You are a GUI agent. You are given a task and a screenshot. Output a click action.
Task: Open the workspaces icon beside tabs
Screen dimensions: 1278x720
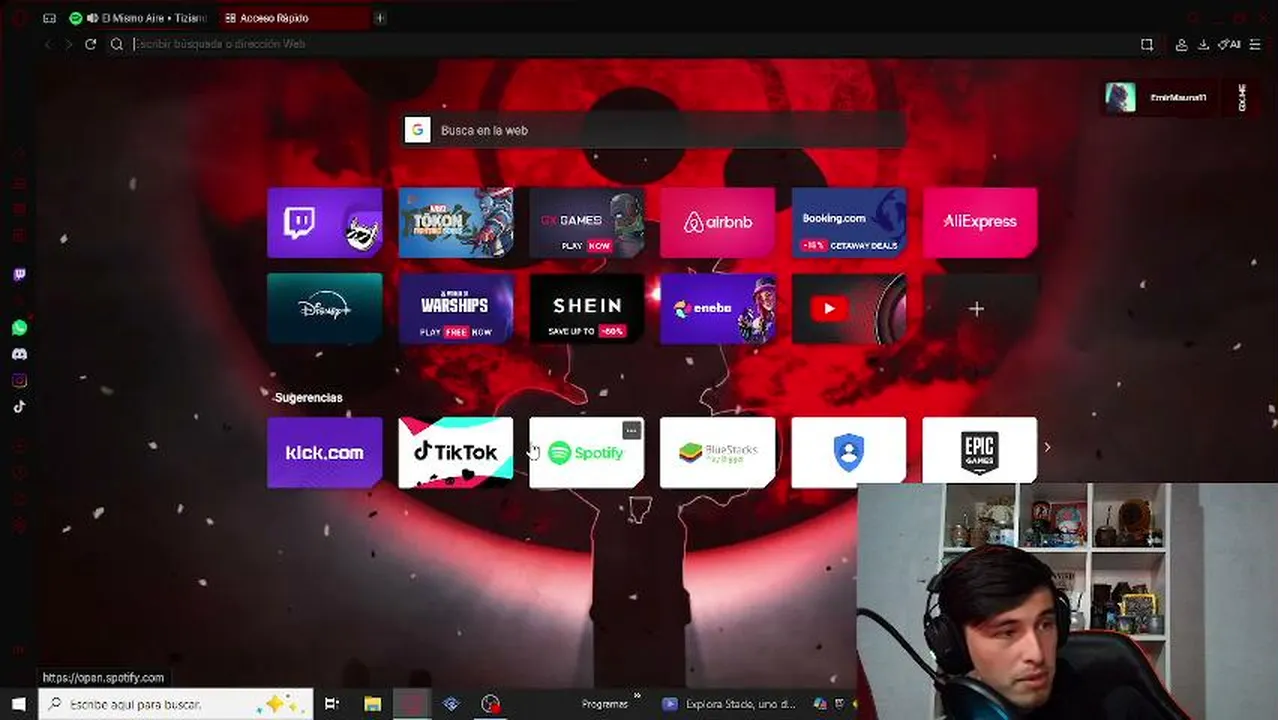coord(49,18)
